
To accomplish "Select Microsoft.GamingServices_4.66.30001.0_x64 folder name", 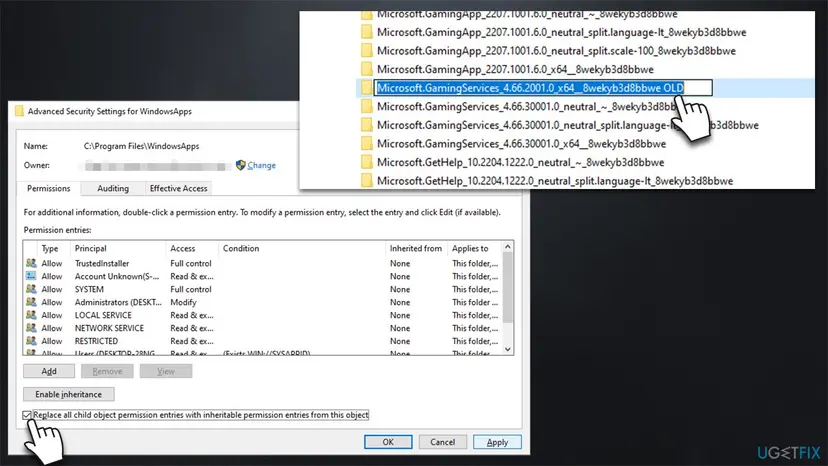I will [x=521, y=144].
